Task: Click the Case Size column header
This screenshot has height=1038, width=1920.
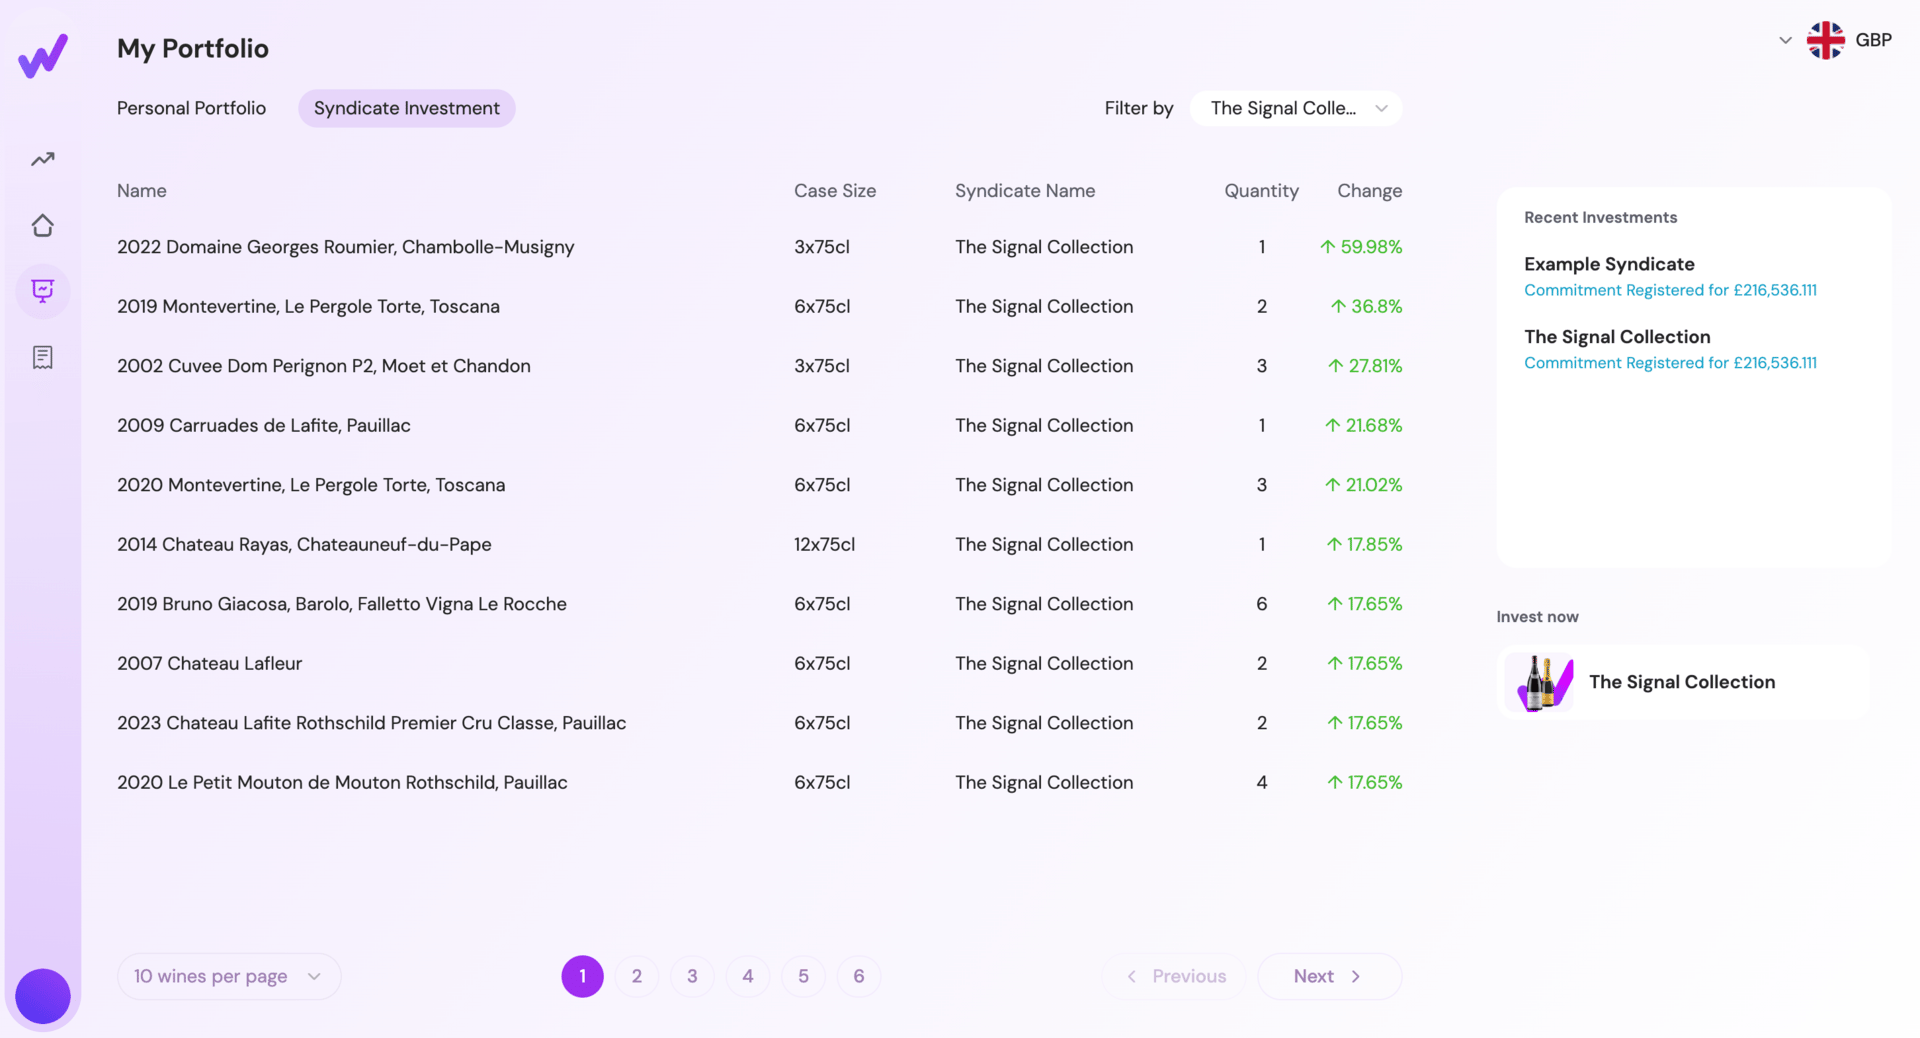Action: point(835,191)
